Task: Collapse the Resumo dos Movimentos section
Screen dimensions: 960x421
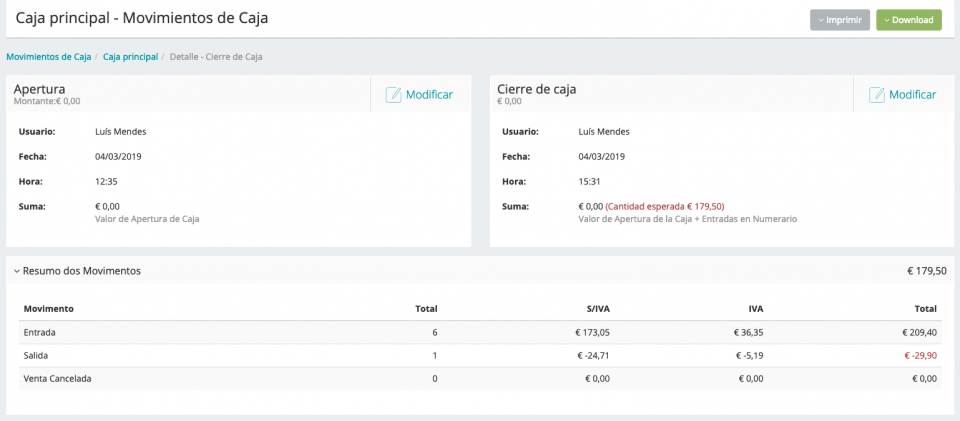Action: pyautogui.click(x=17, y=271)
